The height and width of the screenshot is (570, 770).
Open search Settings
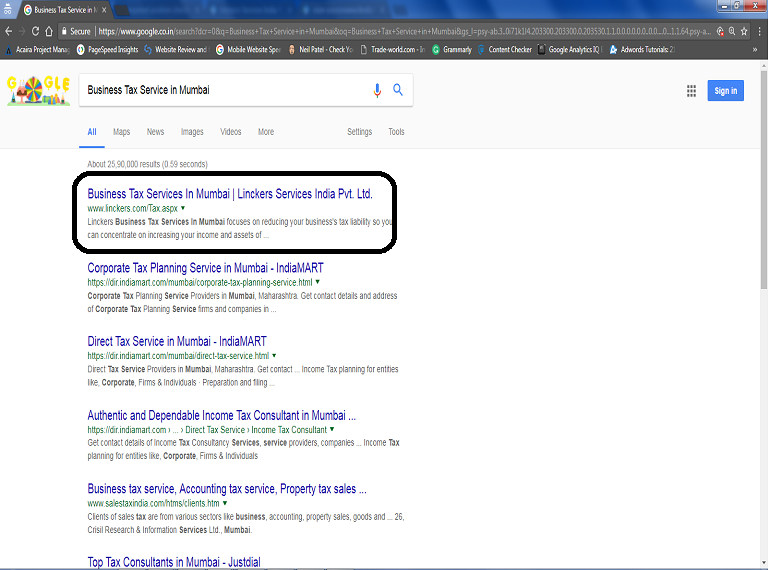pyautogui.click(x=359, y=132)
